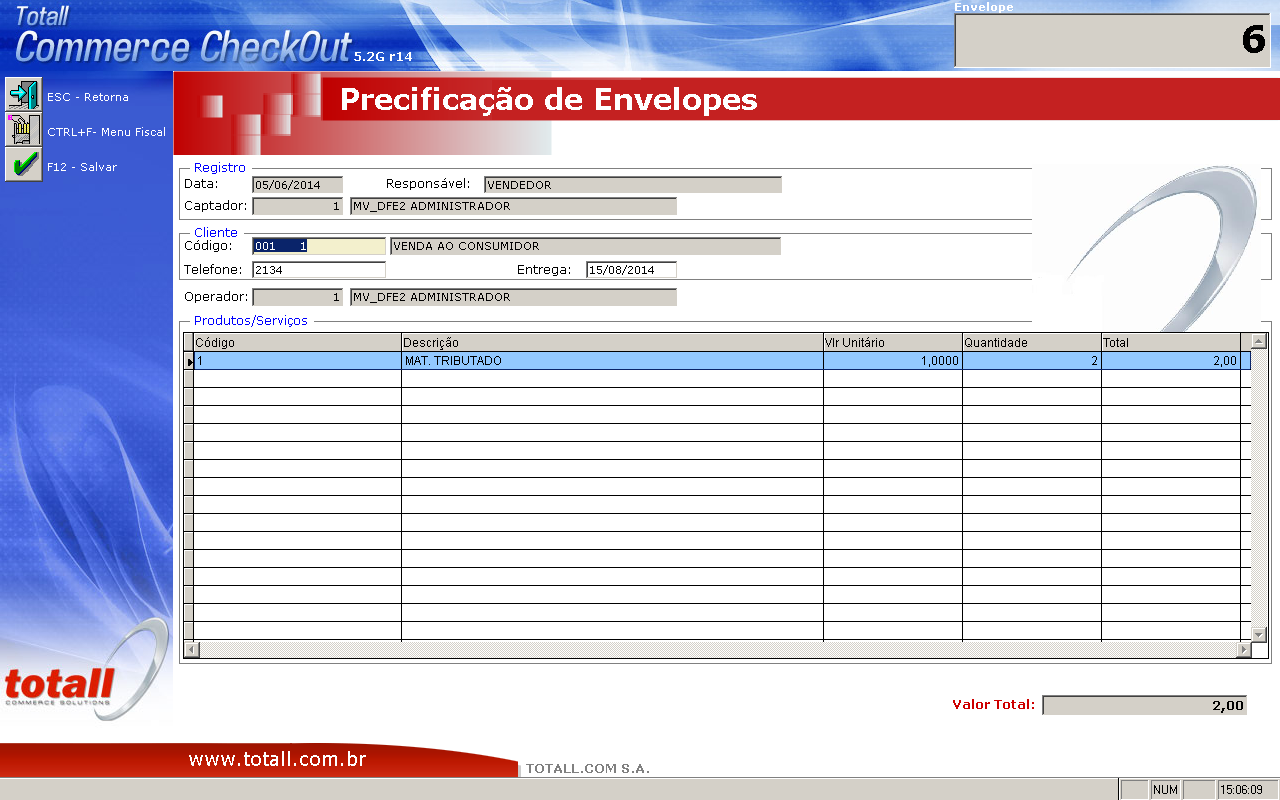The width and height of the screenshot is (1280, 800).
Task: Edit the Entrega date field 15/08/2014
Action: 631,269
